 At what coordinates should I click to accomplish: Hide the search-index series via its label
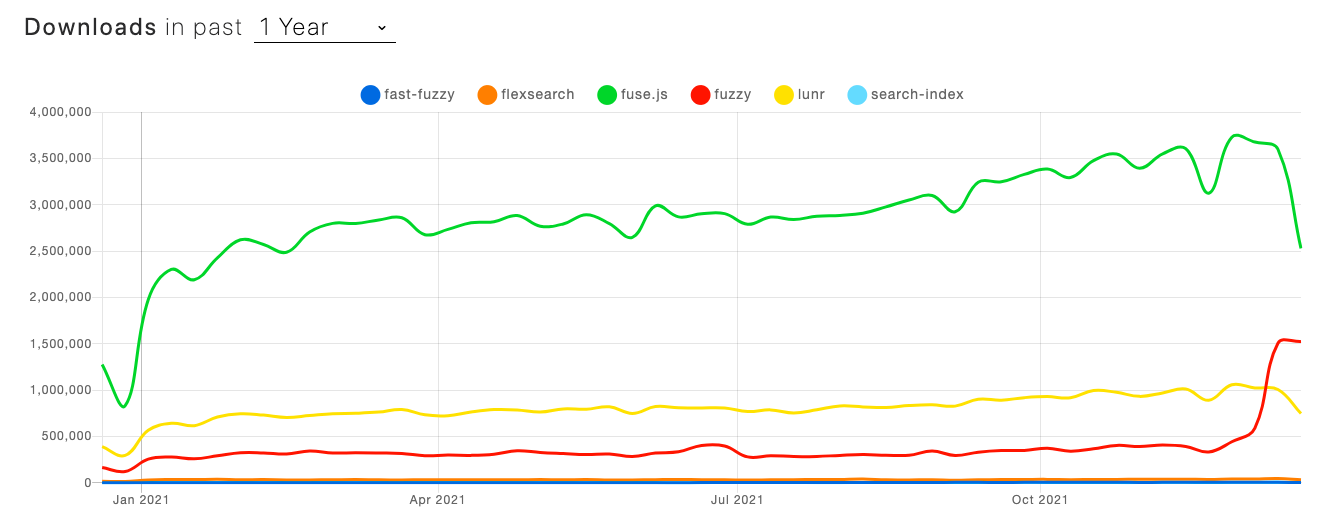pyautogui.click(x=919, y=95)
